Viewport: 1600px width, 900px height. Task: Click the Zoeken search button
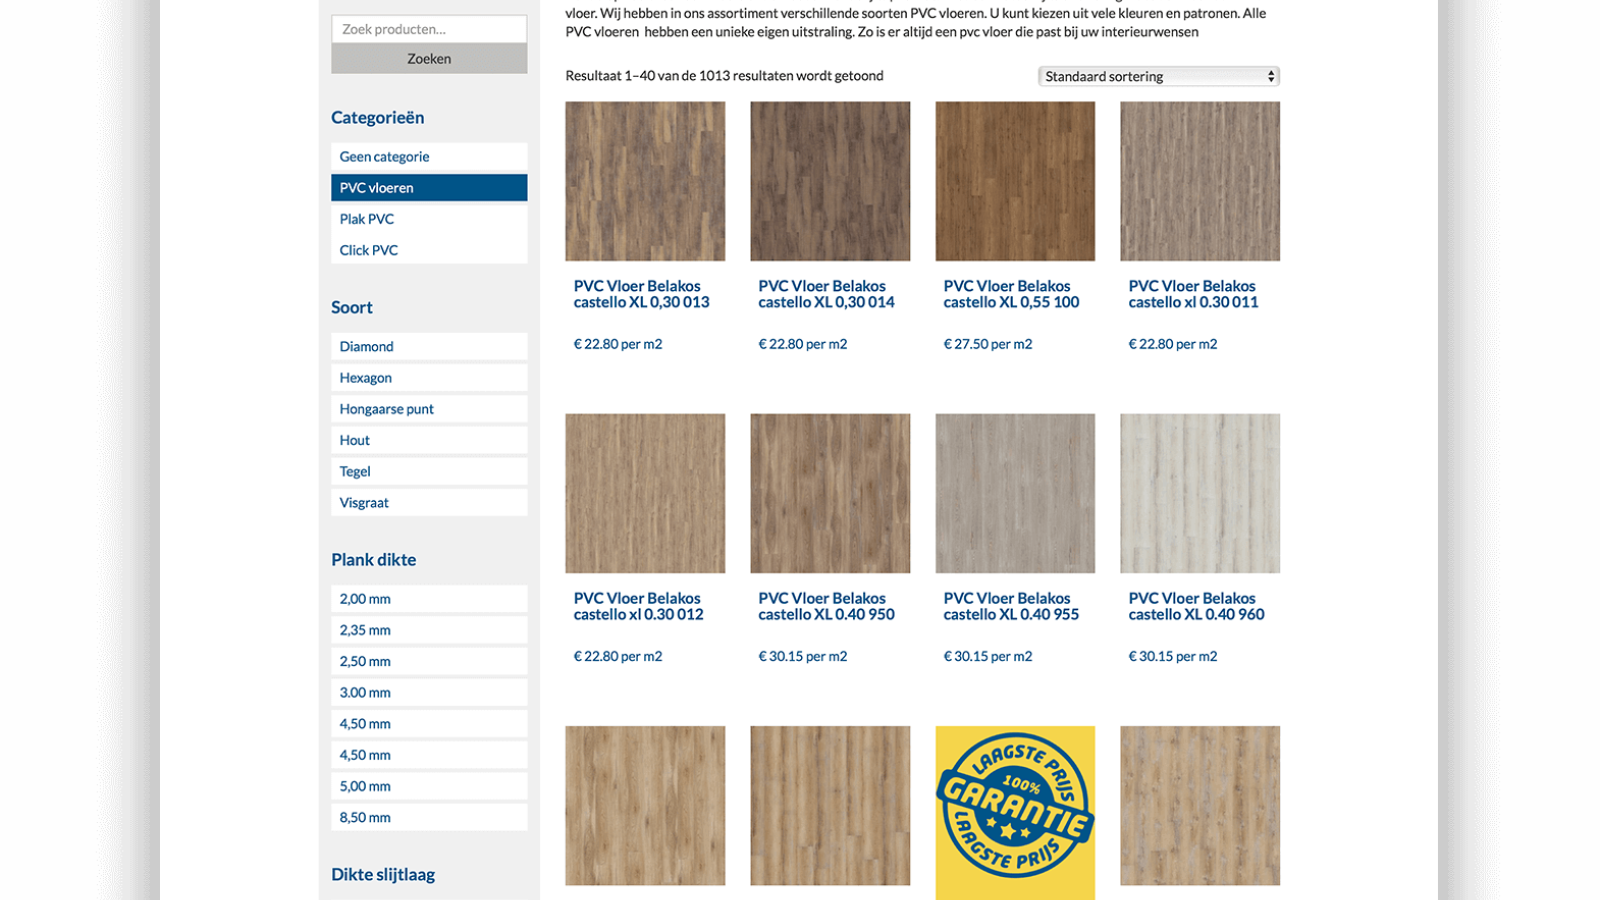(429, 59)
